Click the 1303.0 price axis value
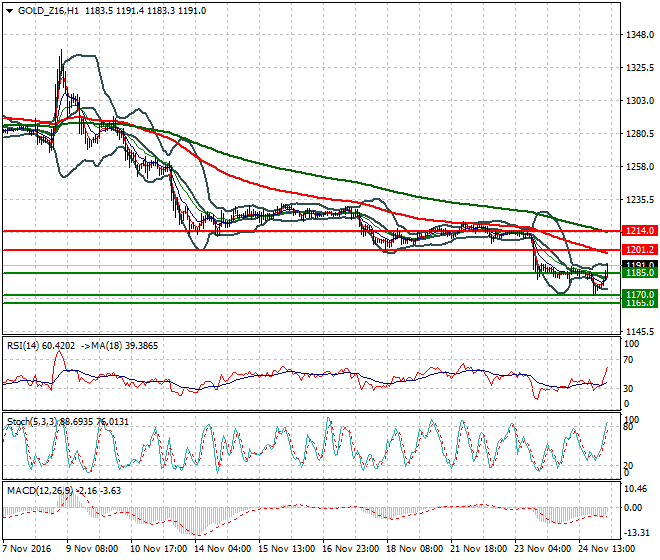The image size is (660, 560). [640, 101]
